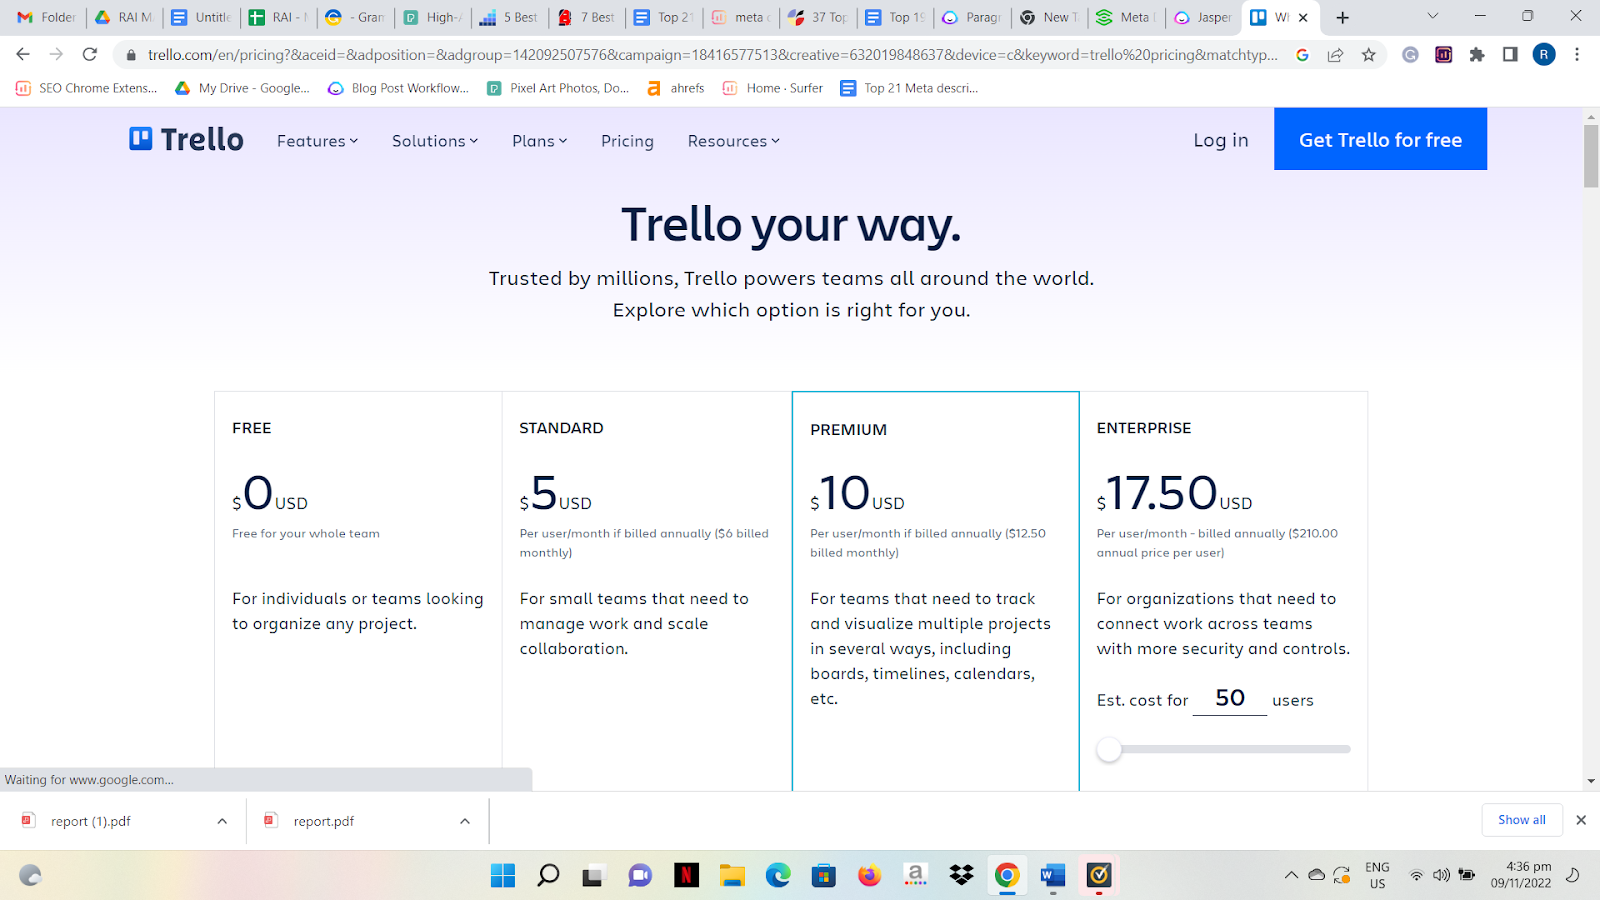
Task: Reload the page with the refresh icon
Action: coord(90,55)
